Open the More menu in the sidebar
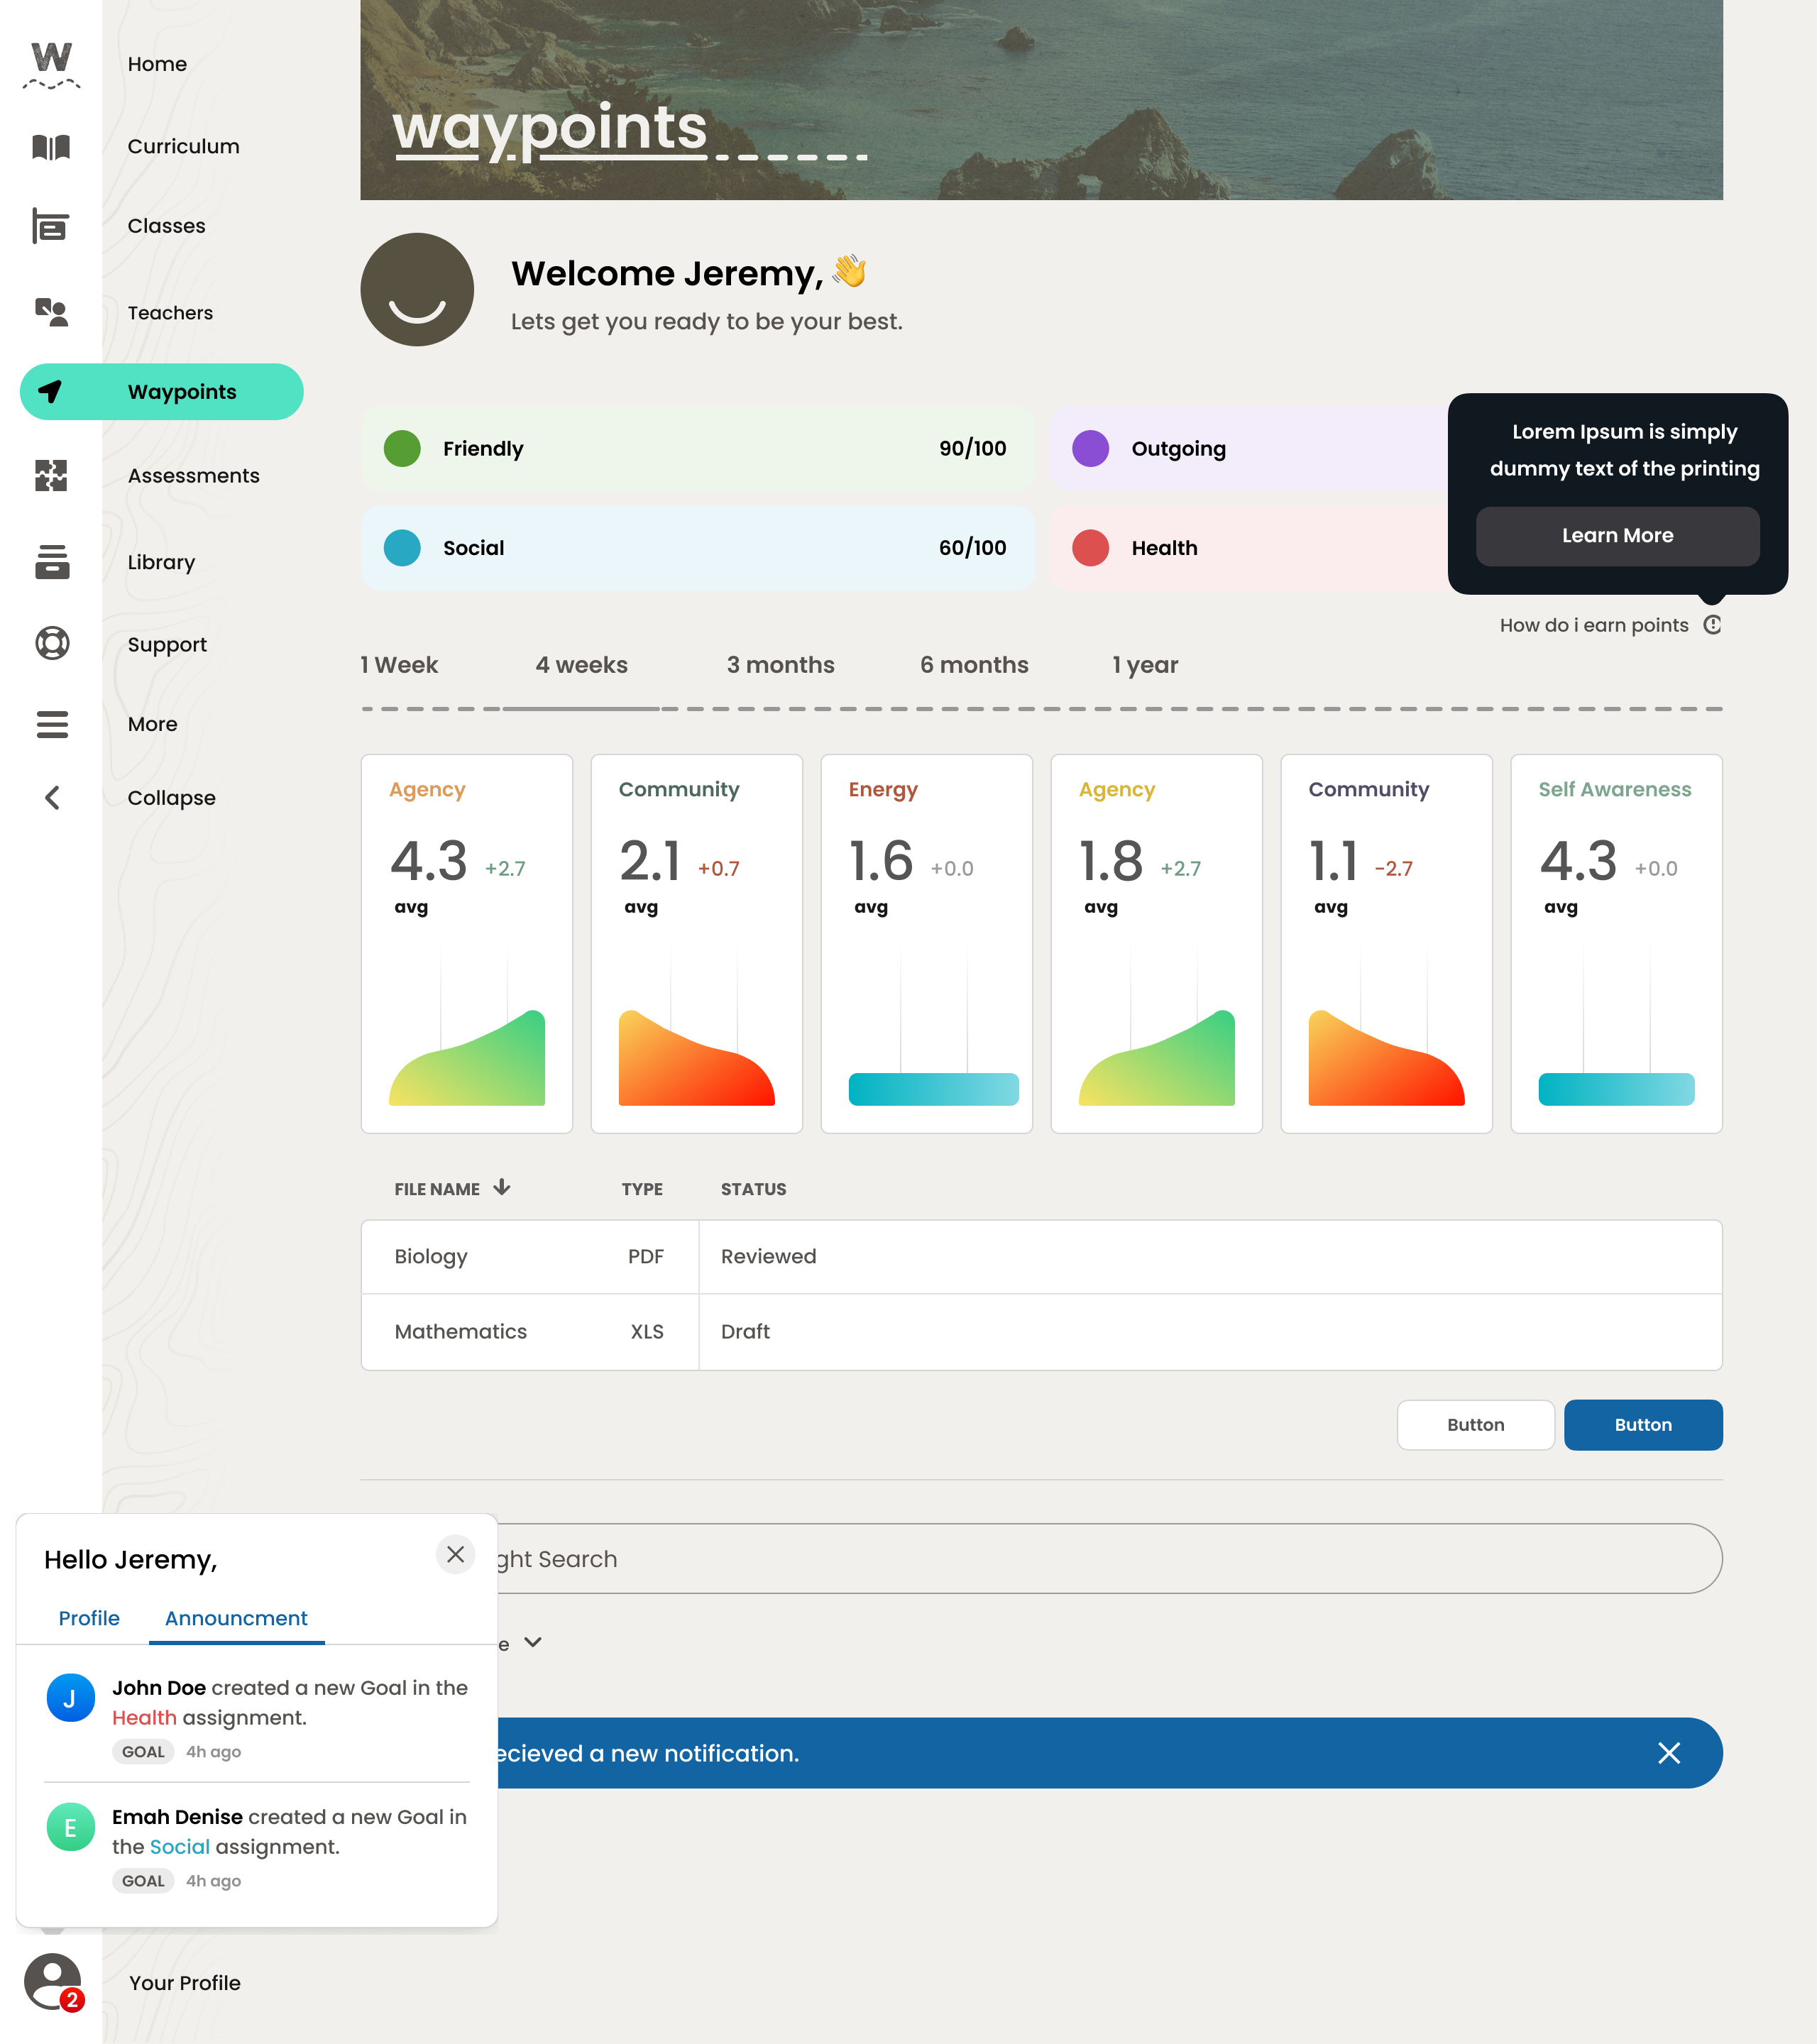This screenshot has width=1817, height=2044. pyautogui.click(x=52, y=724)
